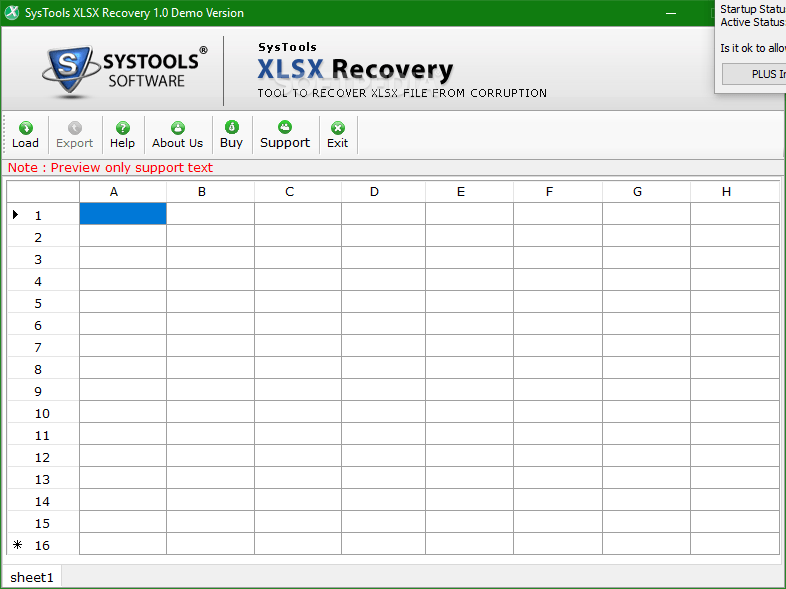Open the About Us toolbar item
Screen dimensions: 786x589
coord(177,135)
